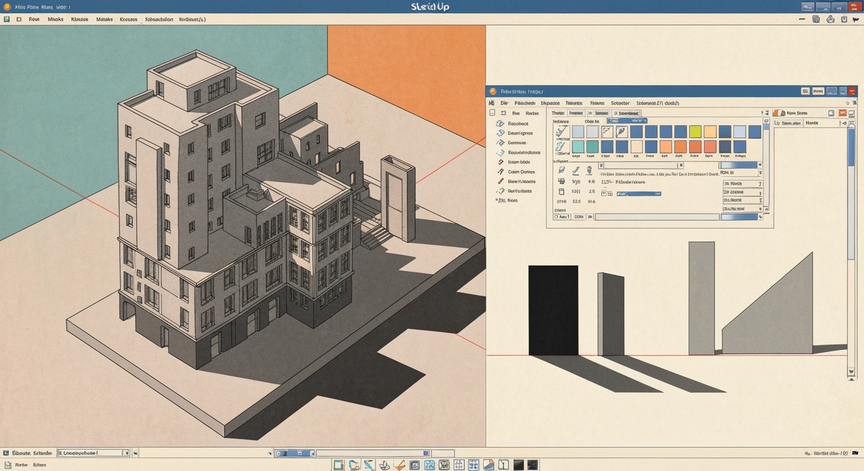Click the flag icon at the bottom right corner
This screenshot has width=864, height=471.
pyautogui.click(x=855, y=453)
